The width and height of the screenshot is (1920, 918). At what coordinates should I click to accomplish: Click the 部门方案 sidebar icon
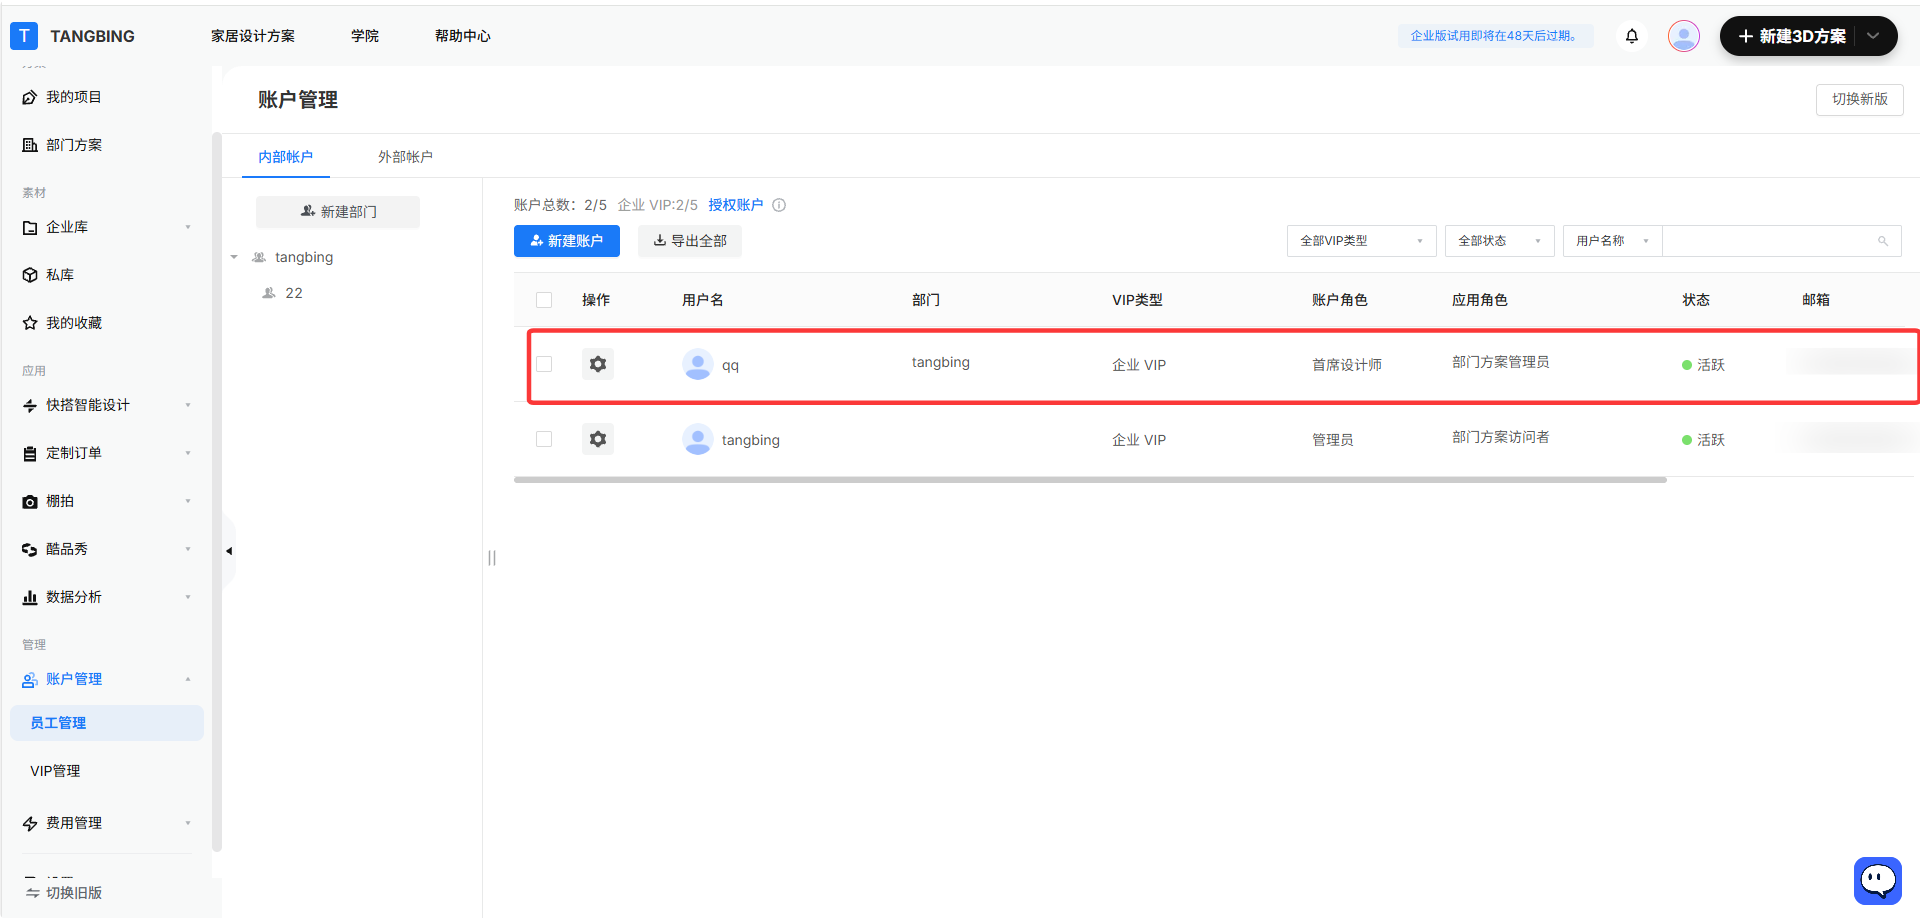(x=30, y=145)
